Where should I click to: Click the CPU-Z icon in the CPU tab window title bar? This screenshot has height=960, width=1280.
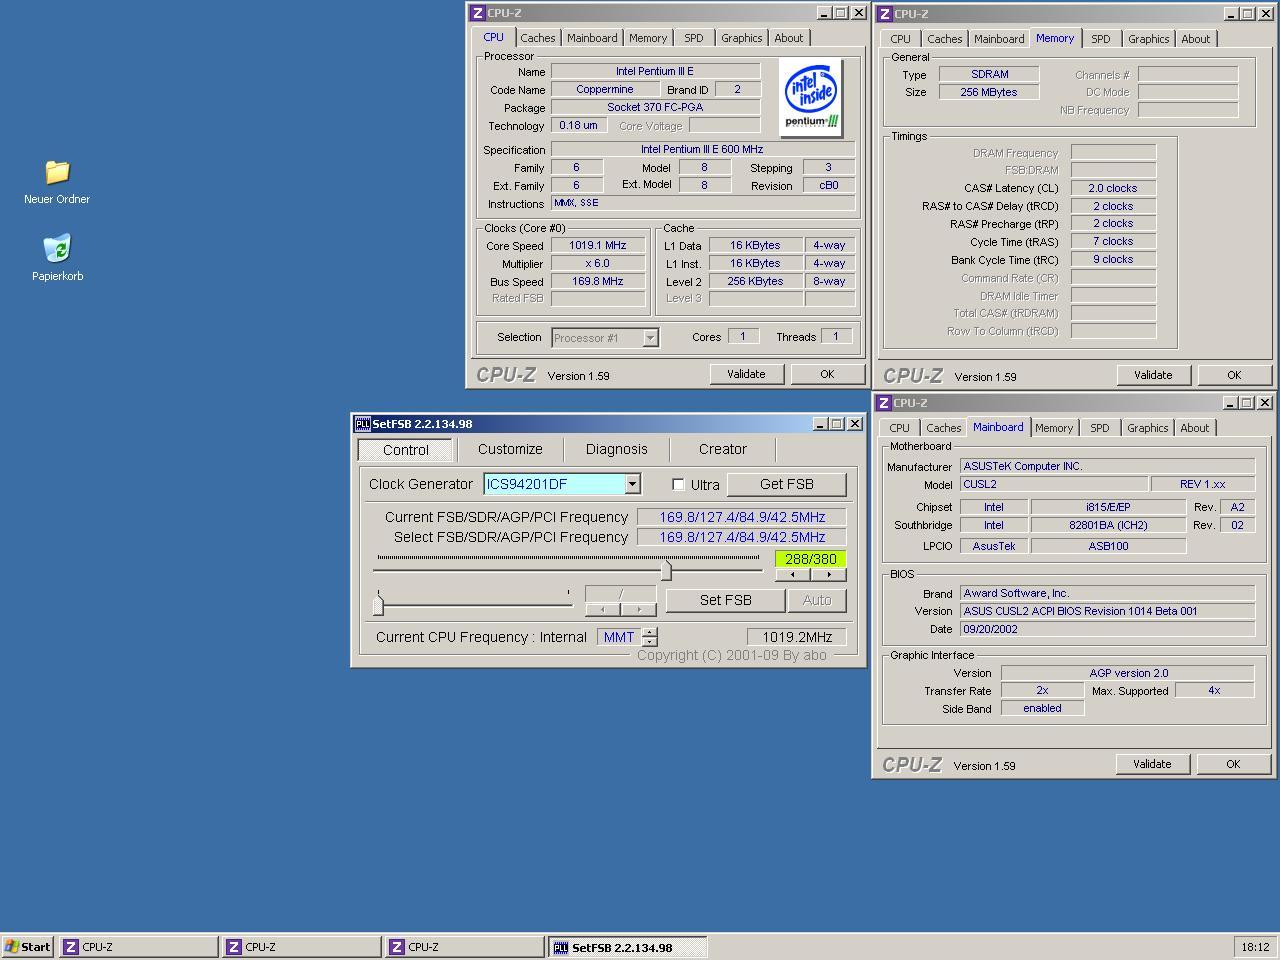pyautogui.click(x=477, y=13)
